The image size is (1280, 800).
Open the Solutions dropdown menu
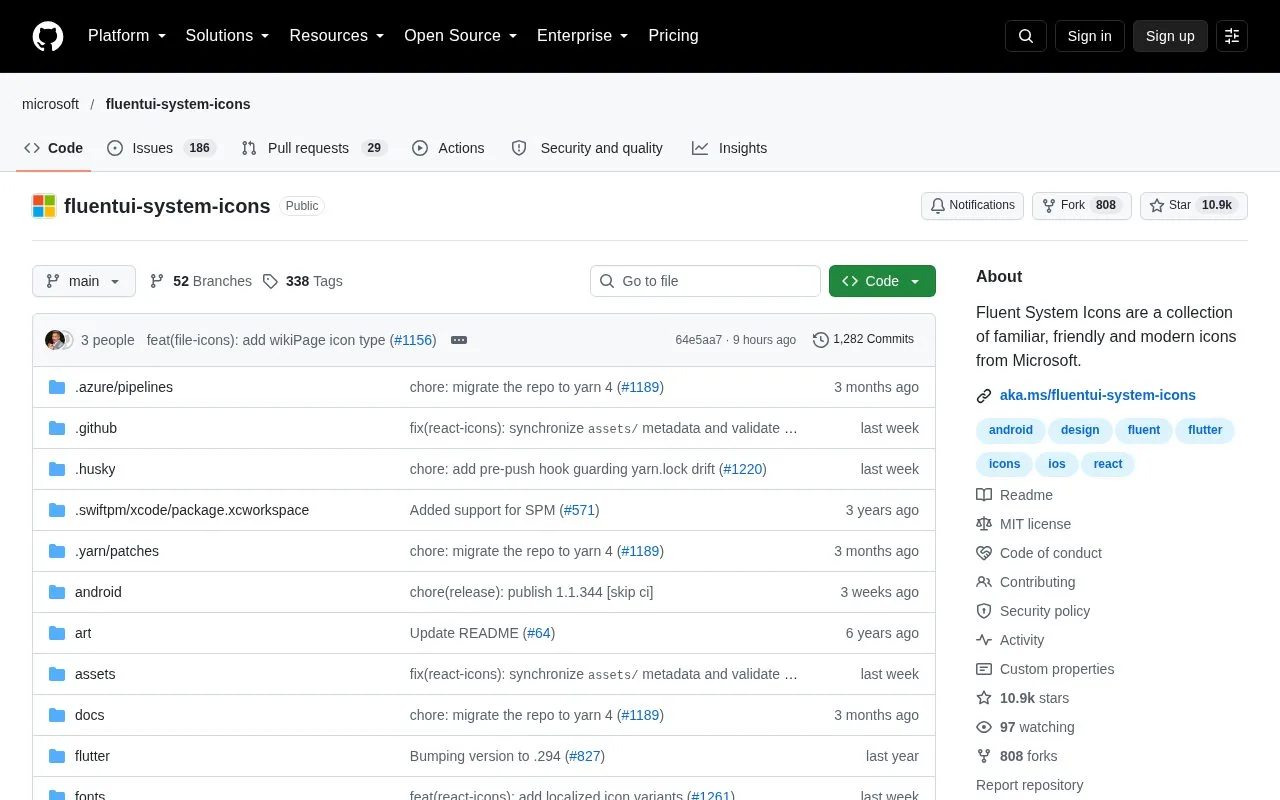pos(228,36)
